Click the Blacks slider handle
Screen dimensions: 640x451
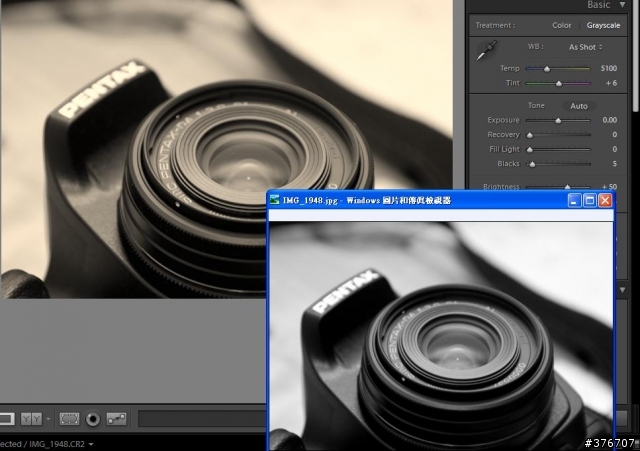coord(532,164)
